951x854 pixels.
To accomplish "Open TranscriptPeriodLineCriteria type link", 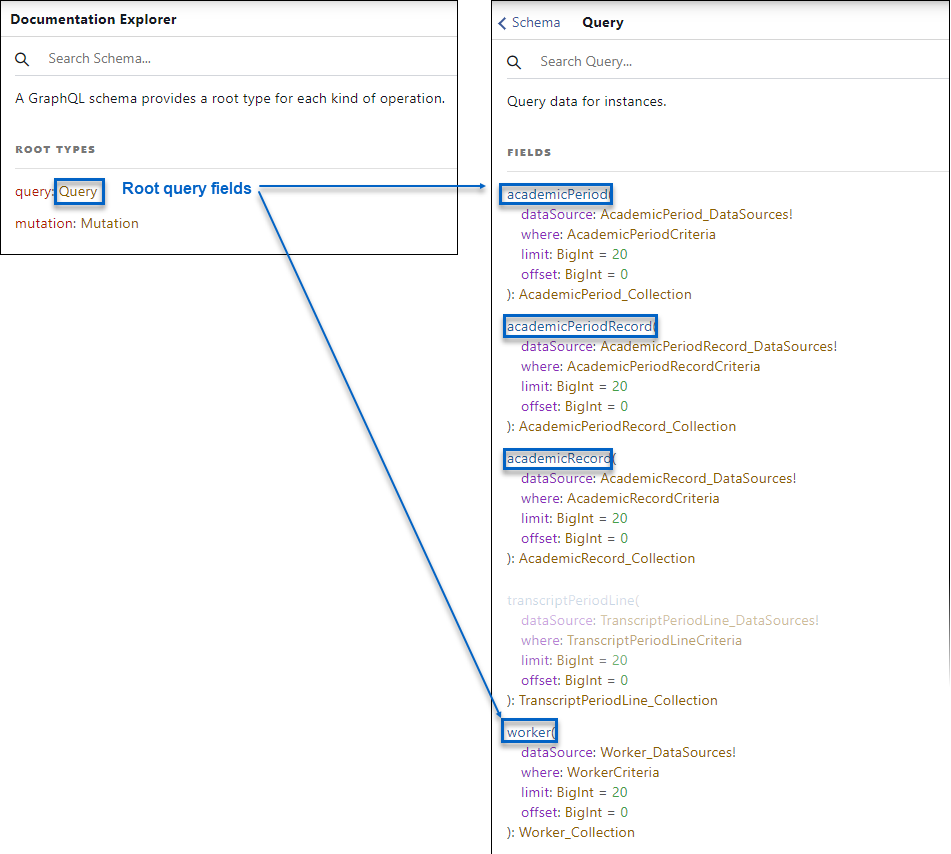I will click(x=654, y=640).
